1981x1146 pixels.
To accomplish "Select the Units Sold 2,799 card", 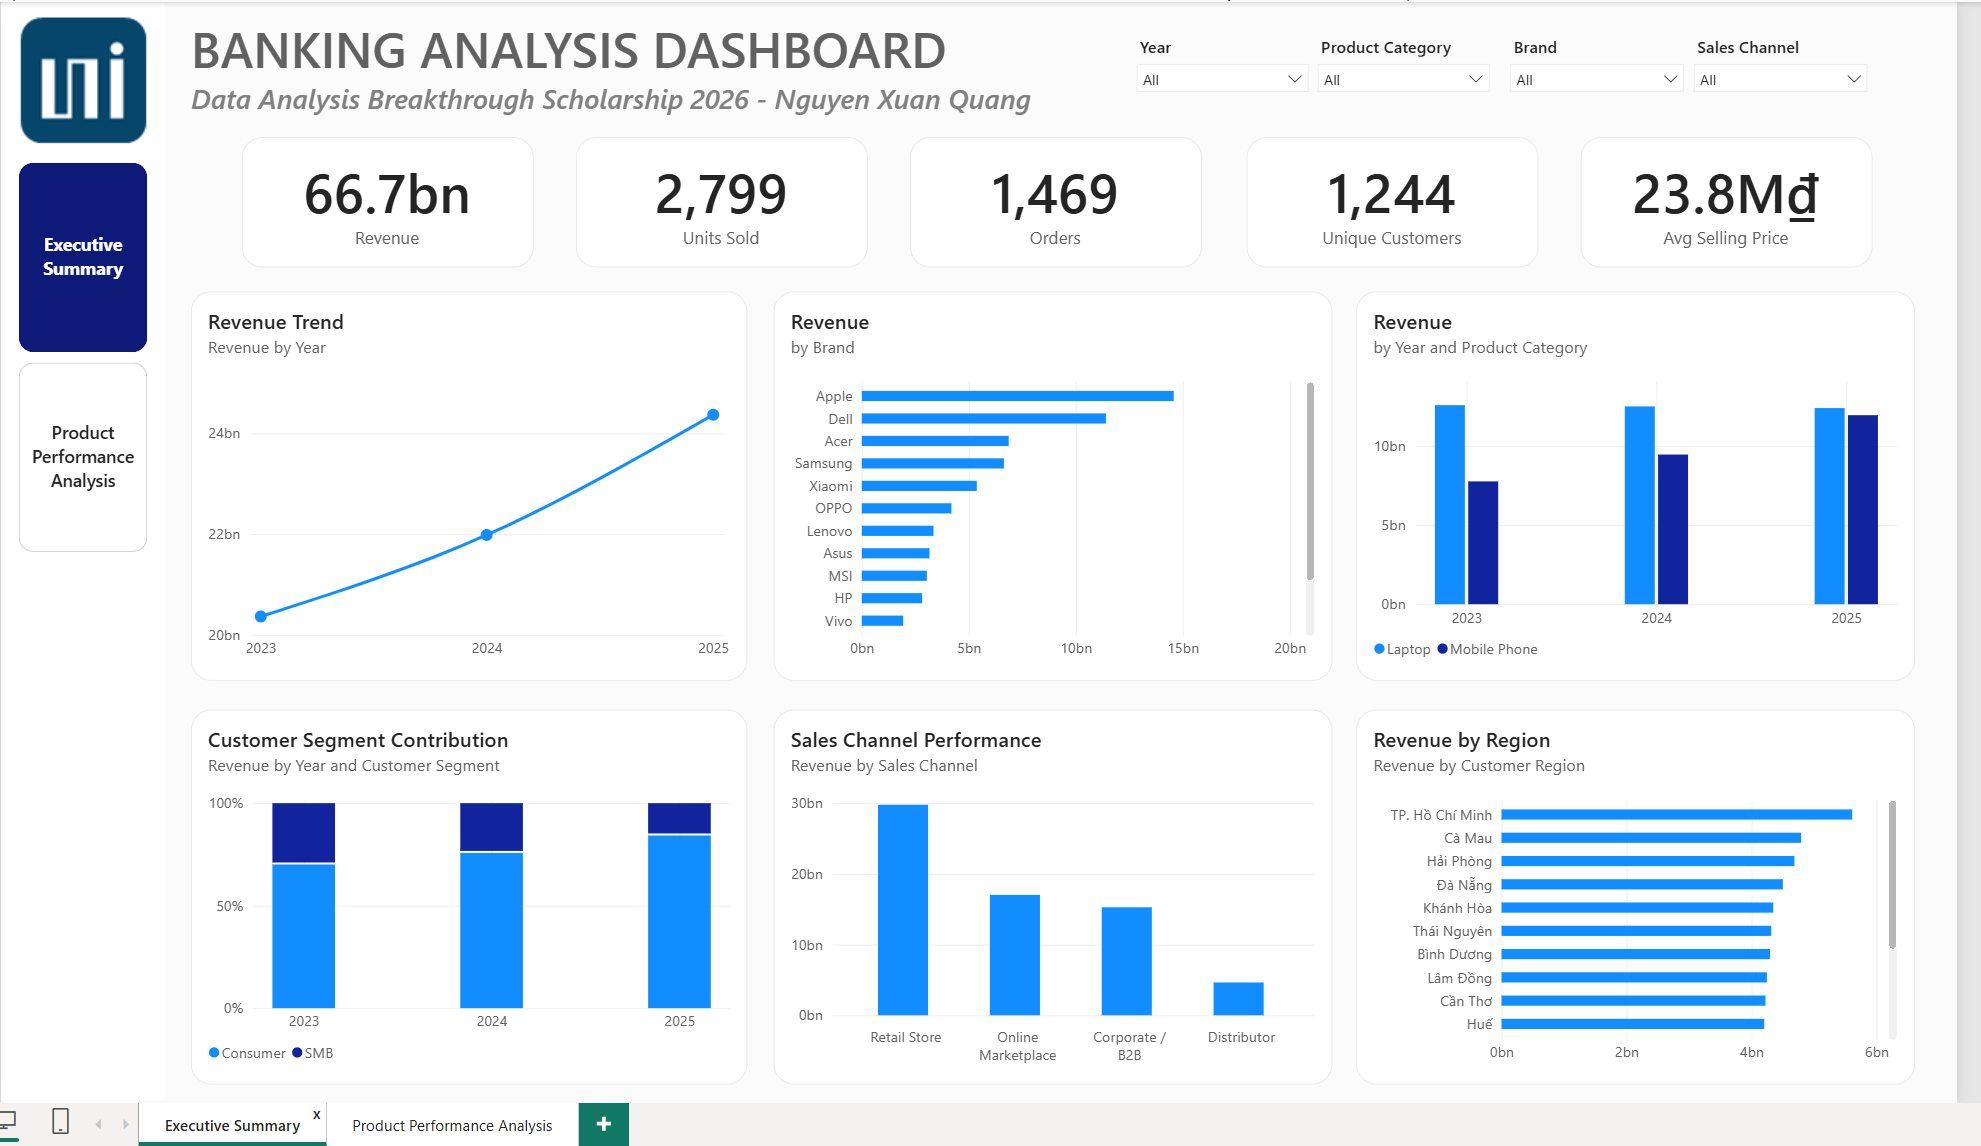I will [x=721, y=203].
